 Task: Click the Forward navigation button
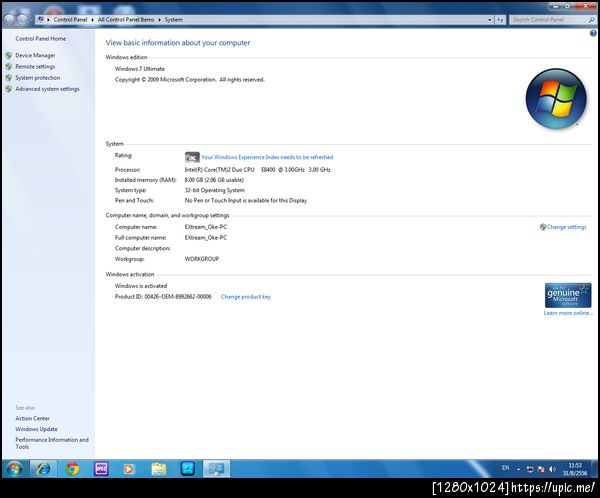[x=22, y=20]
